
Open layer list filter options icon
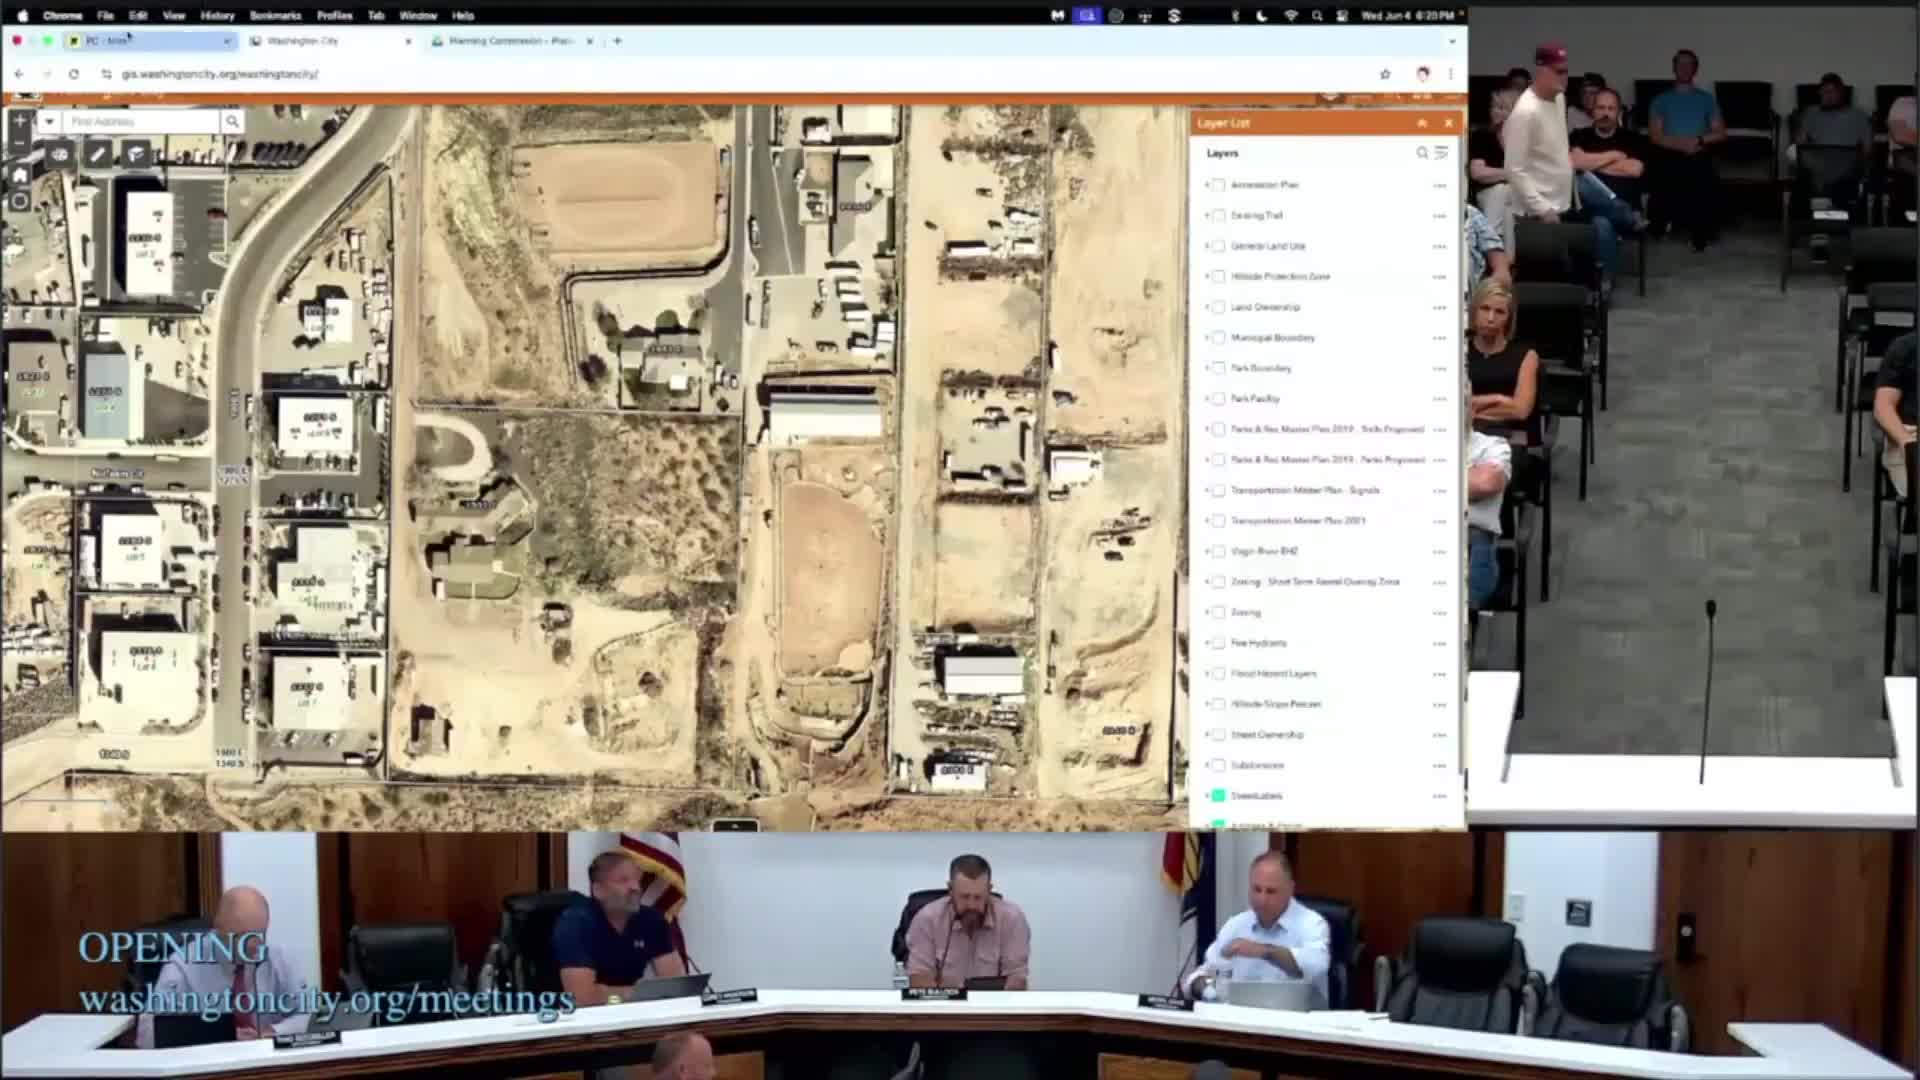coord(1441,153)
